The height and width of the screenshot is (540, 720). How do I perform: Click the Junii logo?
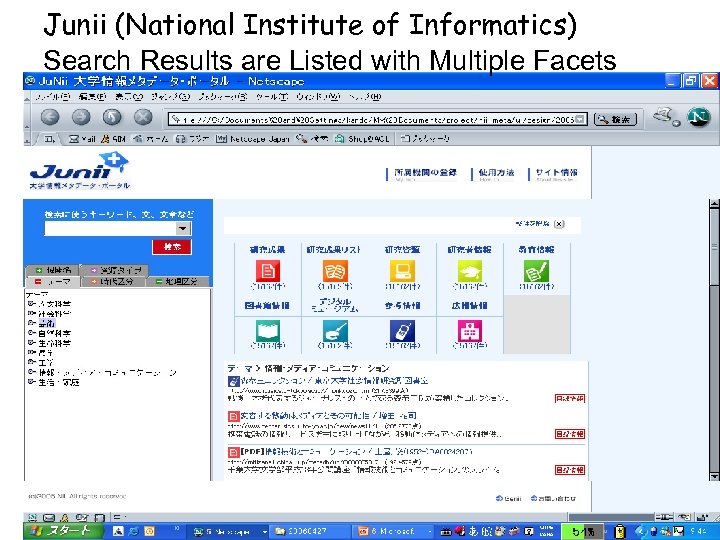[x=80, y=171]
